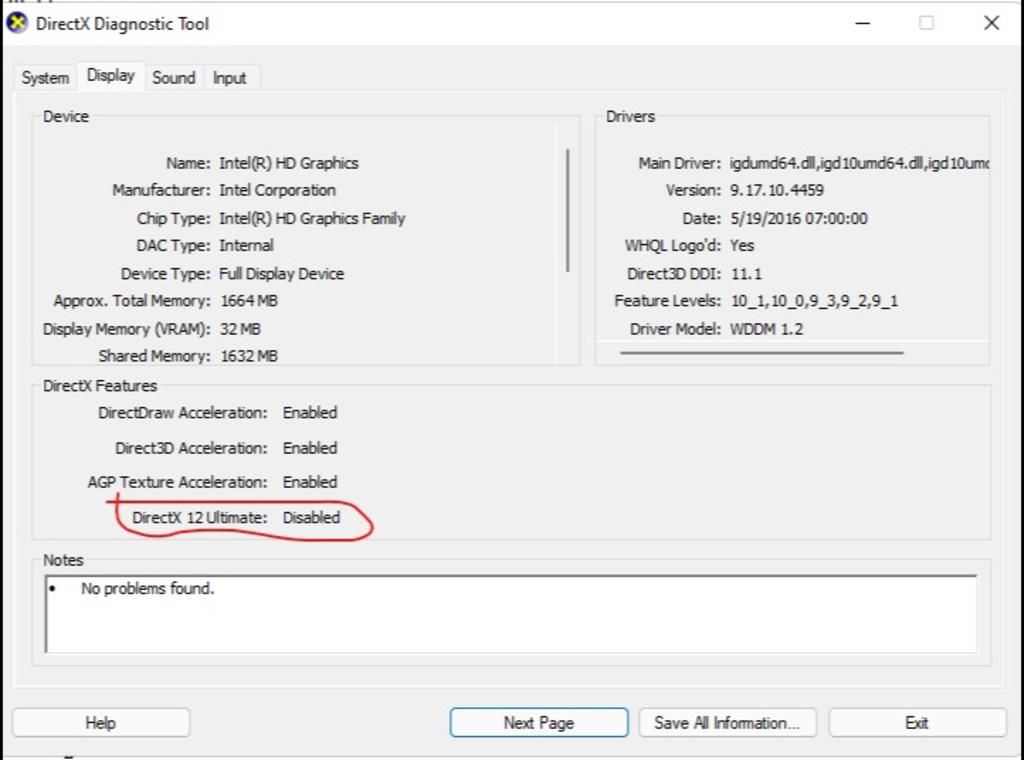Click the Direct3D DDI '11.1' value

[746, 274]
